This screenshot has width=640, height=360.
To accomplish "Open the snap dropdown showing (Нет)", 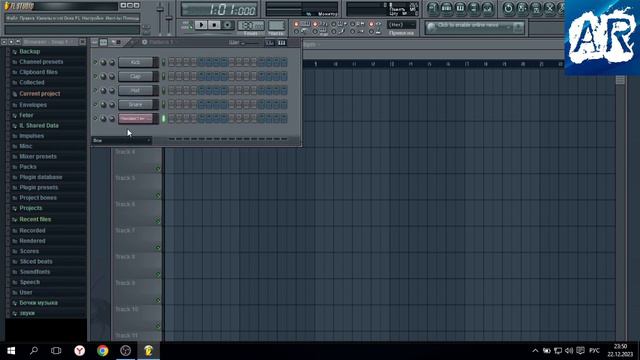I will click(x=401, y=25).
